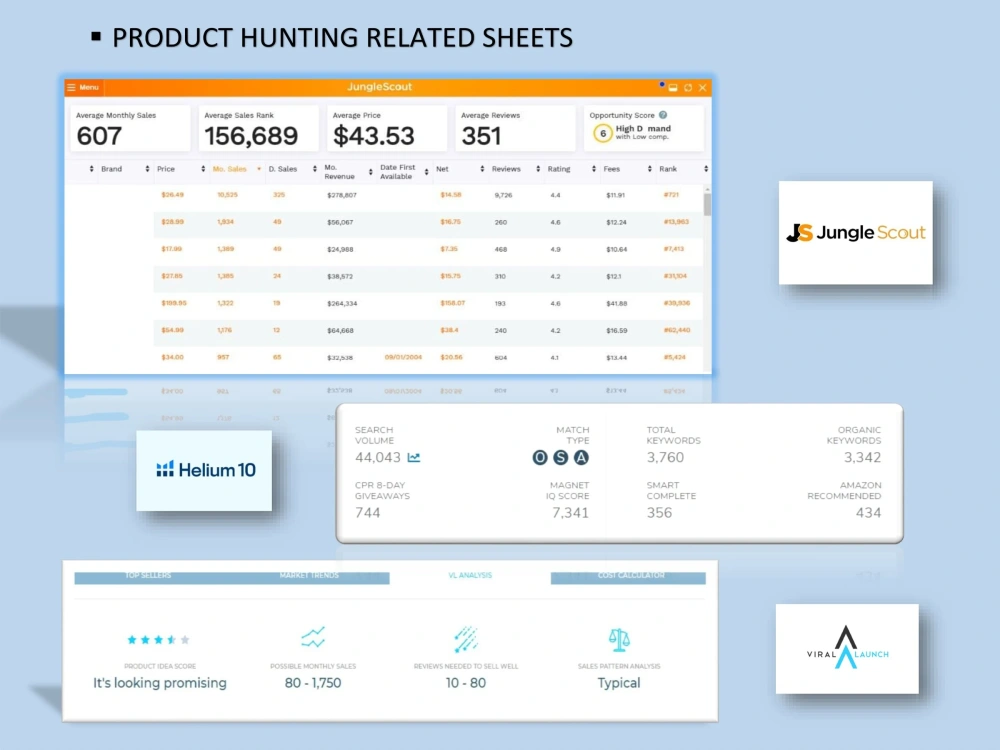Viewport: 1000px width, 750px height.
Task: Close the JungleScout window
Action: 703,87
